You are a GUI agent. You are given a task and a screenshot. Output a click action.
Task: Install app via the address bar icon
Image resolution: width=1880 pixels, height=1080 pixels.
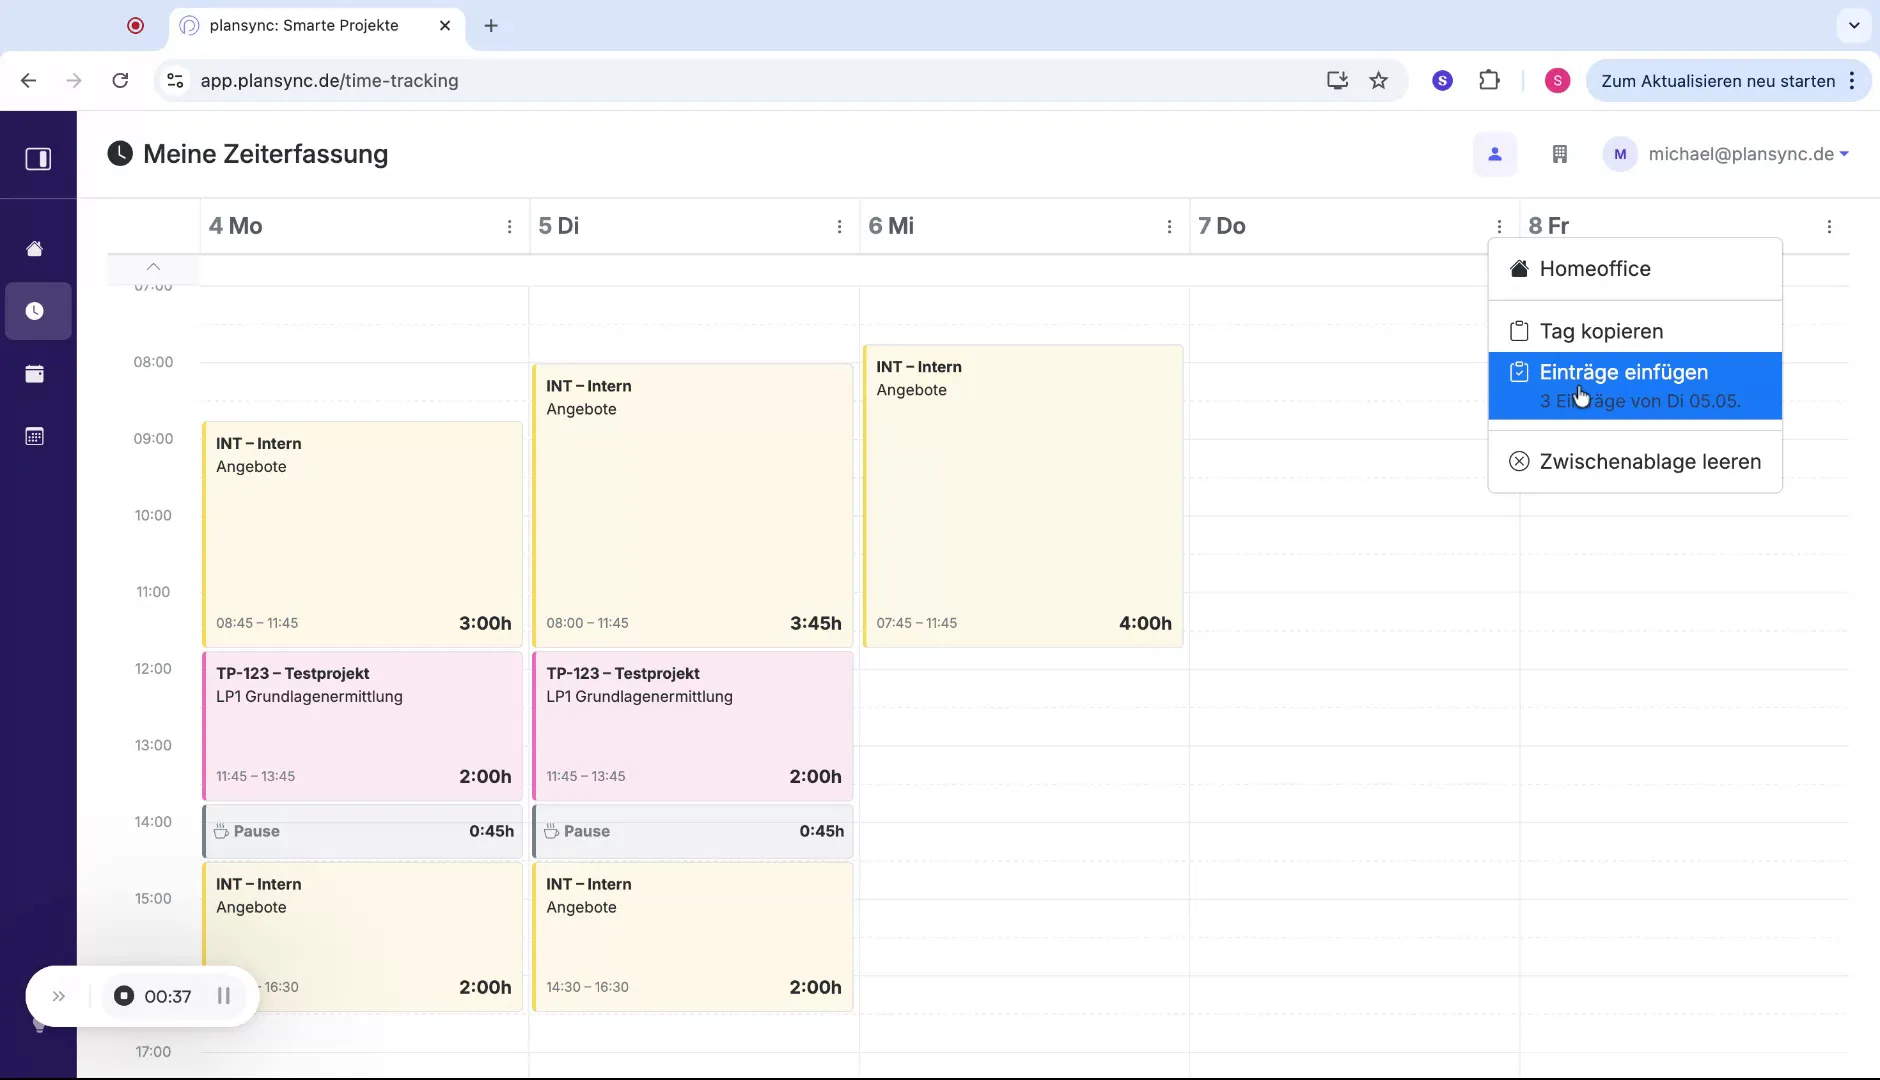click(x=1337, y=81)
